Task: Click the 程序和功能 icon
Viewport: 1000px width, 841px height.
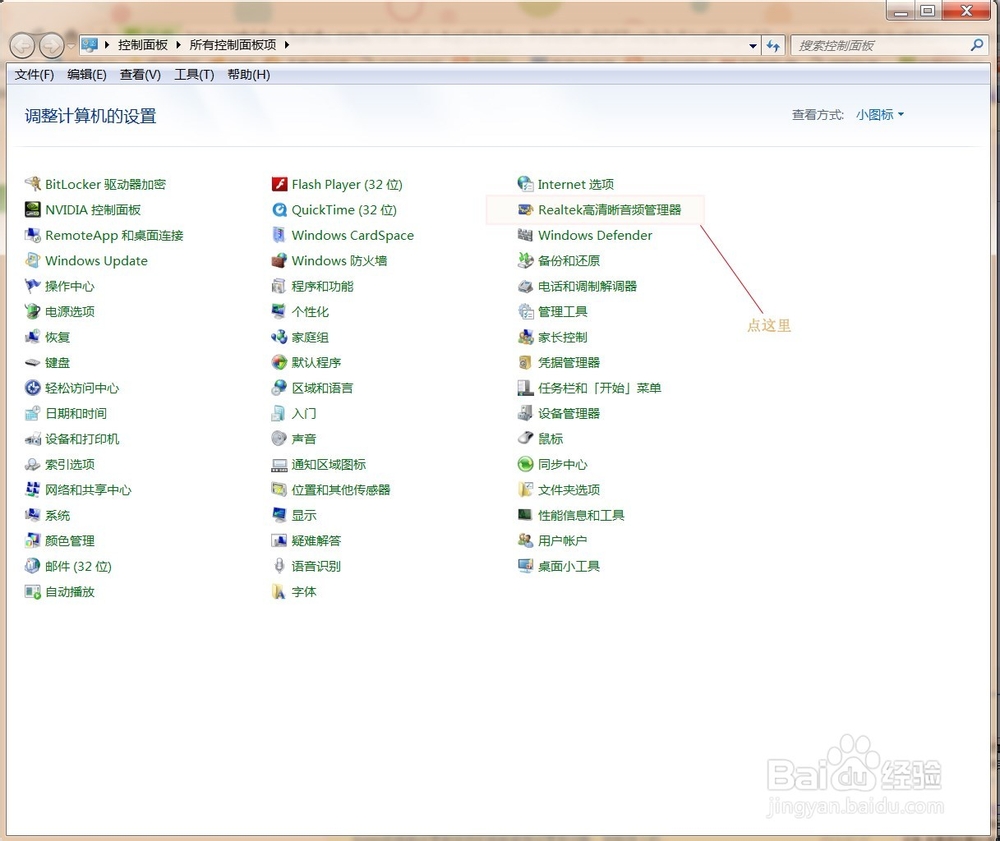Action: coord(279,286)
